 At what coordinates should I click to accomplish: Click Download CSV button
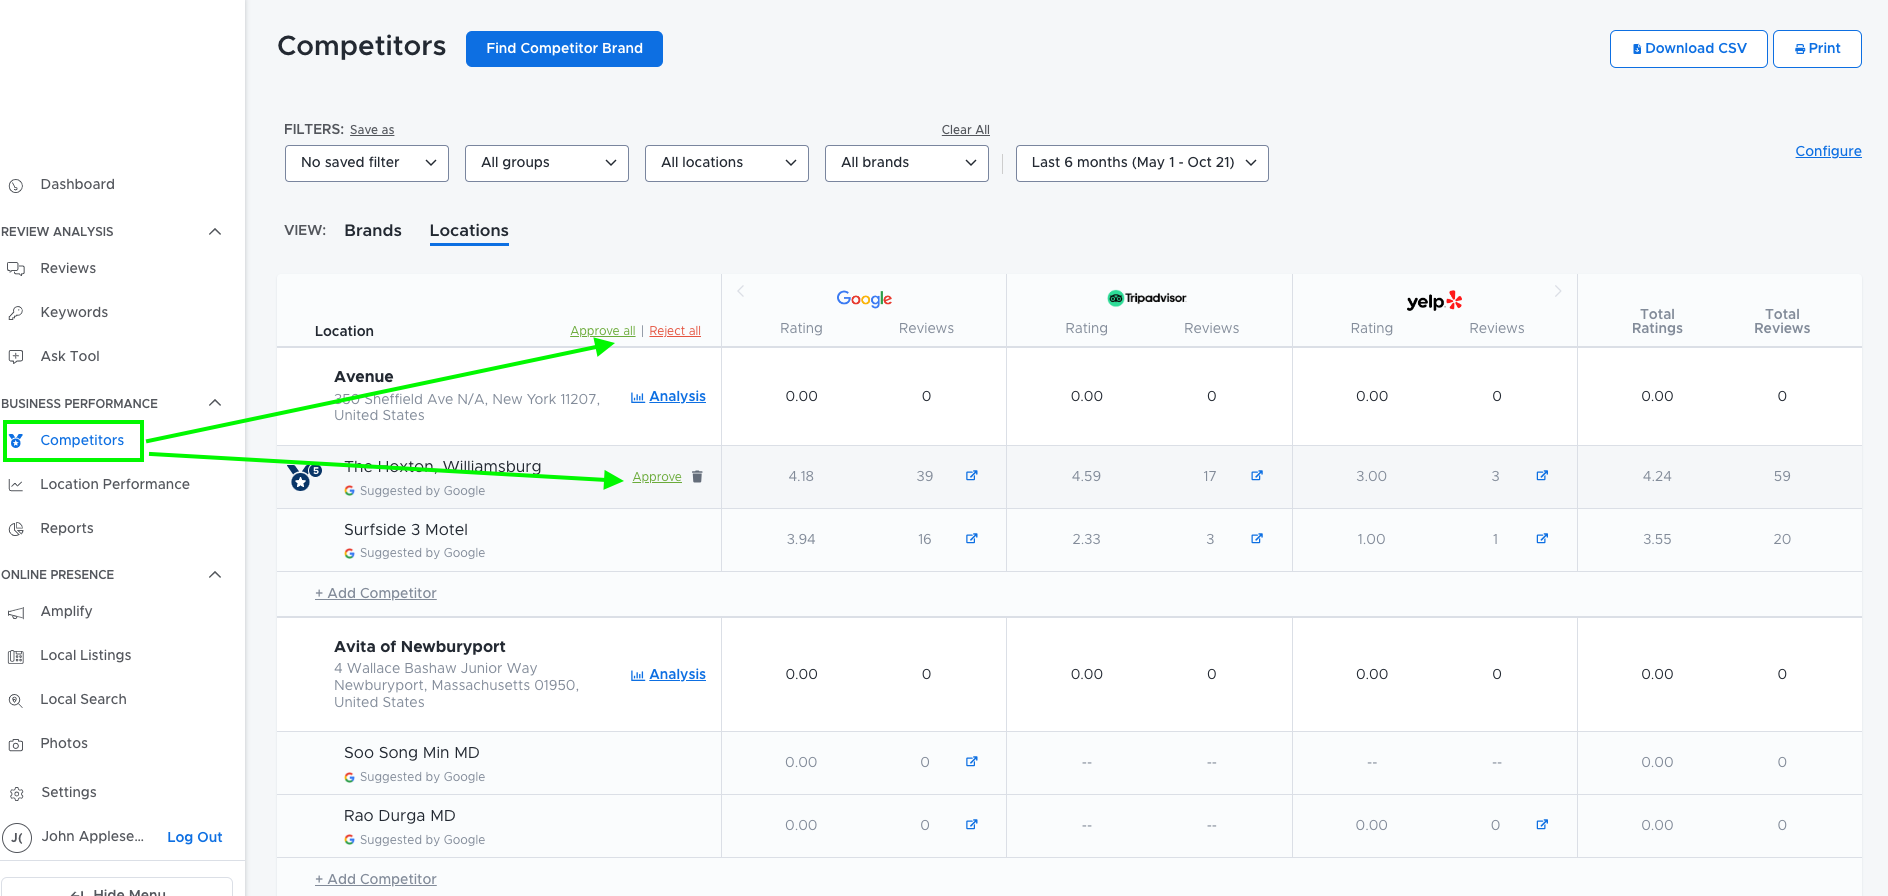coord(1689,49)
